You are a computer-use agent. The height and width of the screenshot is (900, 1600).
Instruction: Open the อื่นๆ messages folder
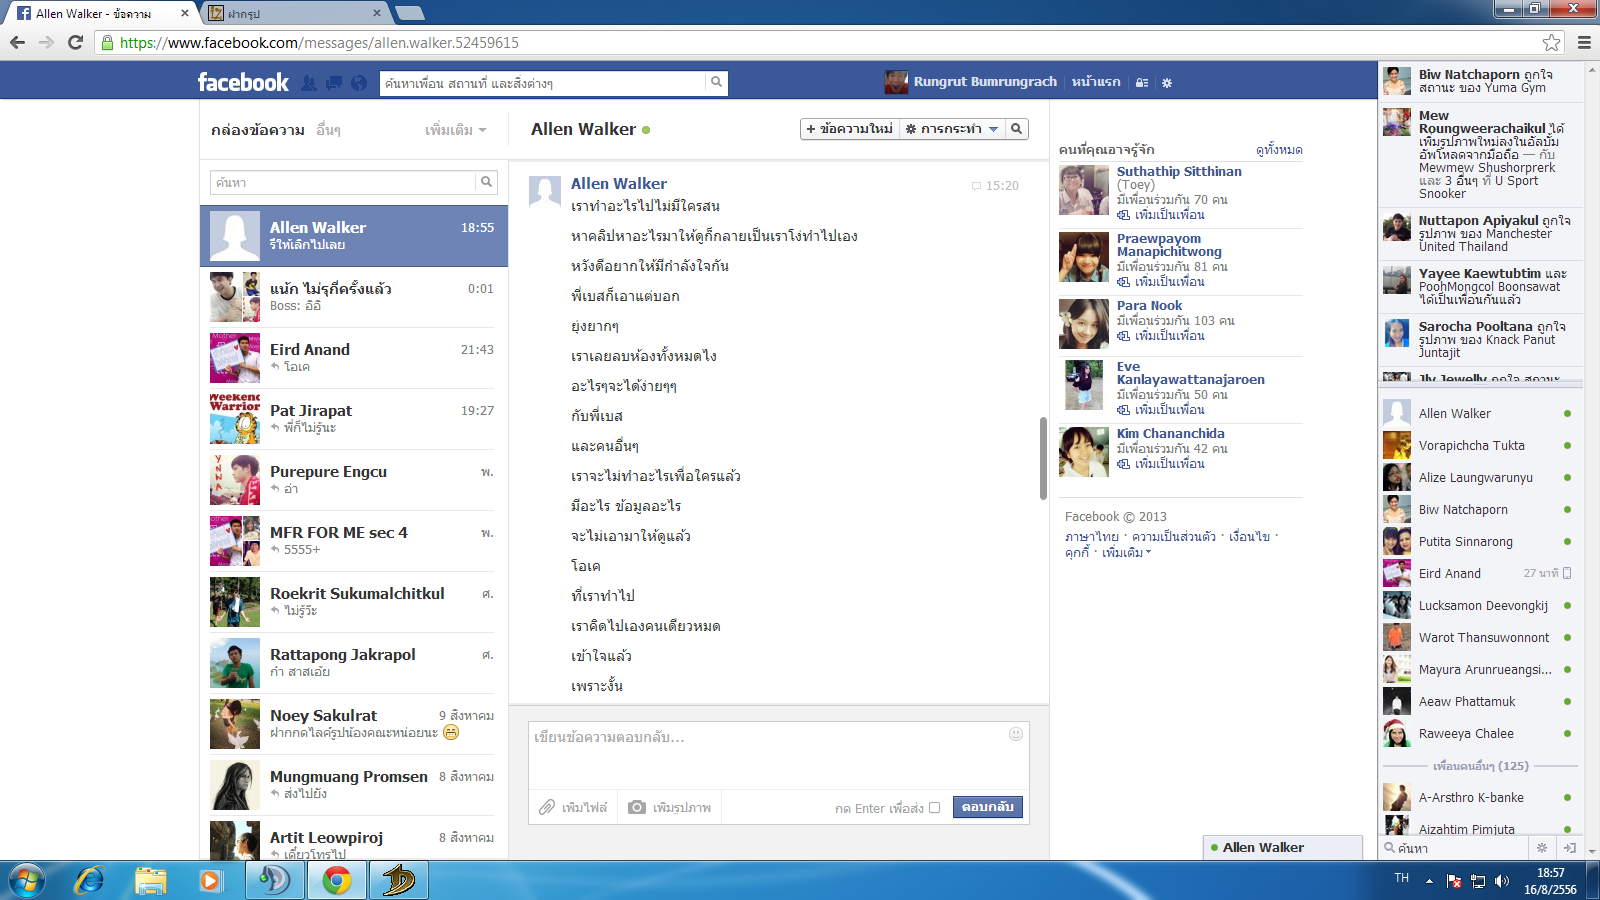point(328,130)
